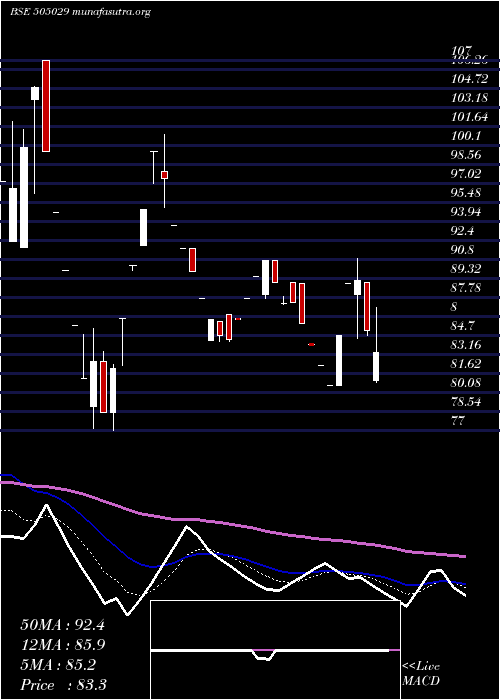Click the 80.08 price axis label
Image resolution: width=500 pixels, height=700 pixels.
point(467,383)
